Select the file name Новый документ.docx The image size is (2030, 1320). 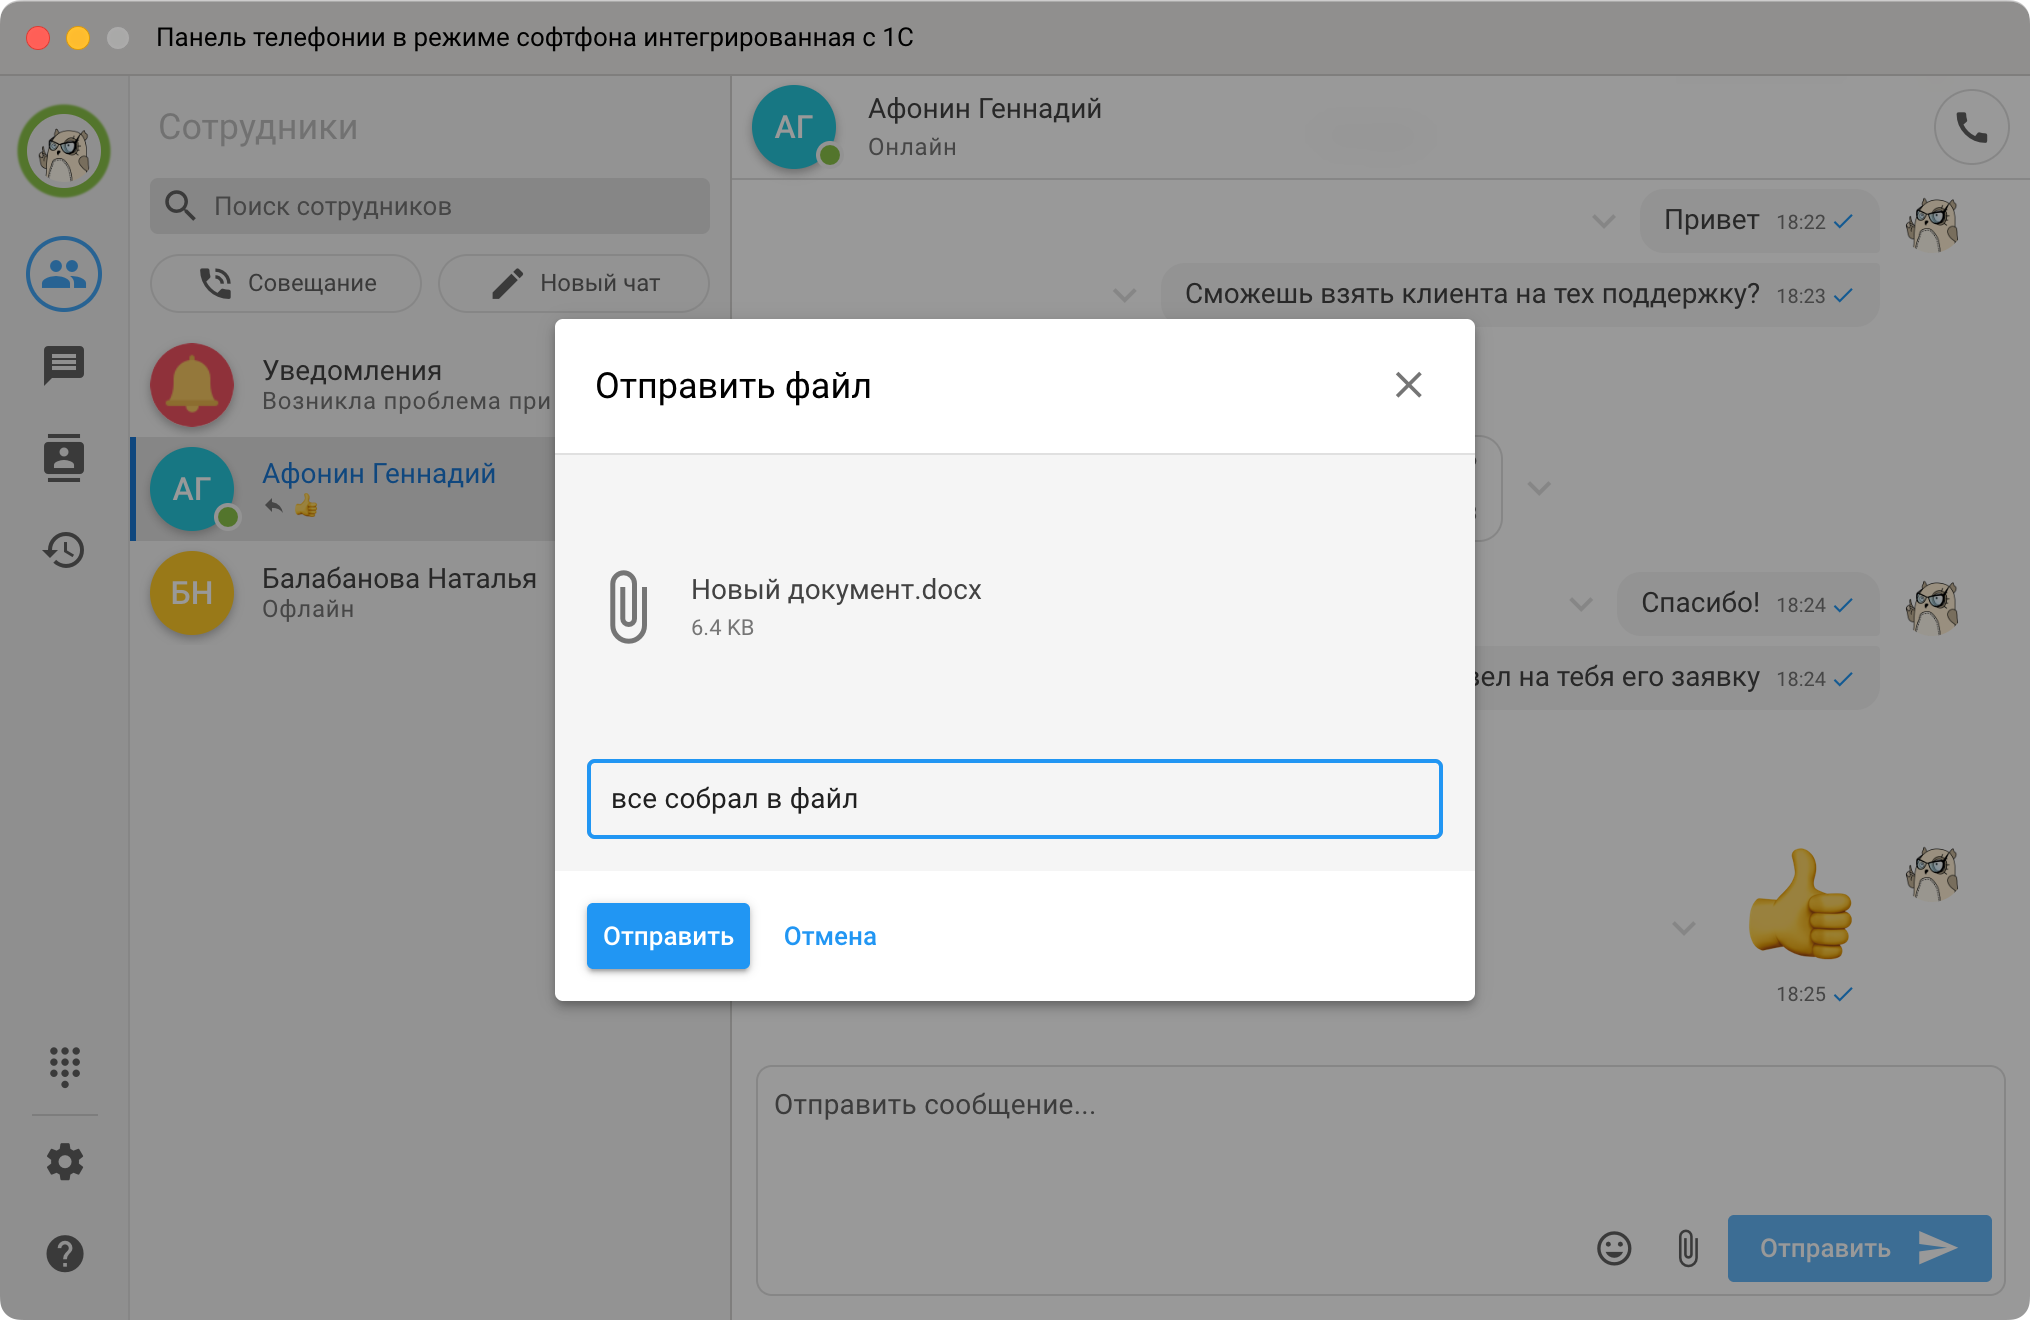[x=836, y=590]
